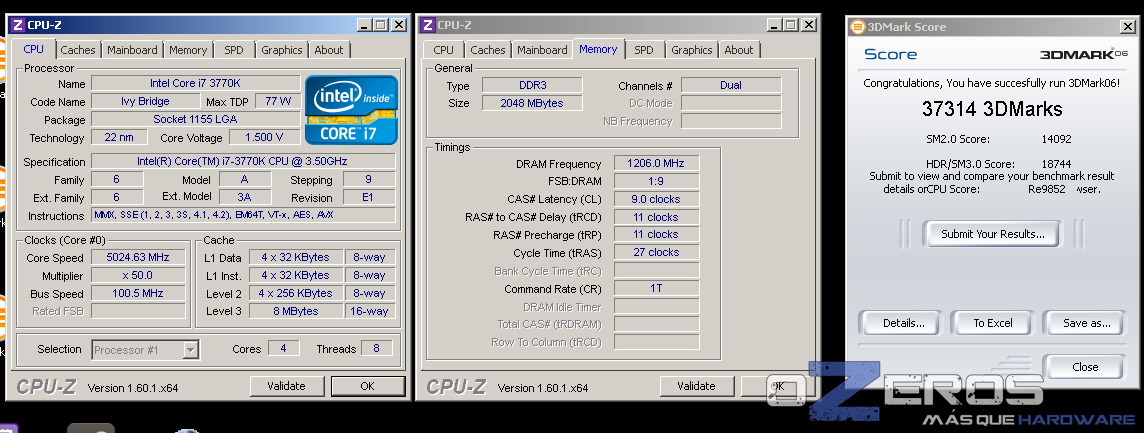Click the Multiplier x 50.0 value

click(x=139, y=275)
